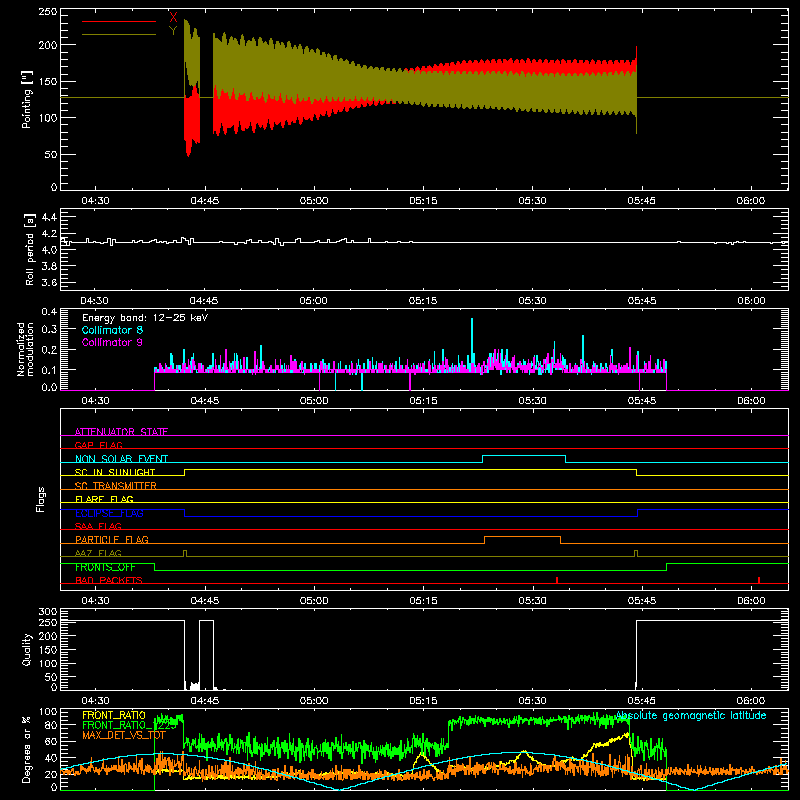Click the 300 value on Quality axis
This screenshot has height=800, width=800.
(x=47, y=612)
